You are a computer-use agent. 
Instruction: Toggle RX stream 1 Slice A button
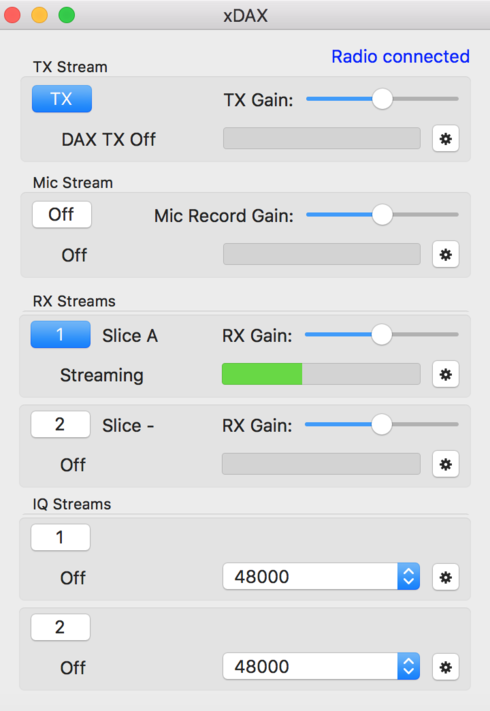tap(60, 335)
